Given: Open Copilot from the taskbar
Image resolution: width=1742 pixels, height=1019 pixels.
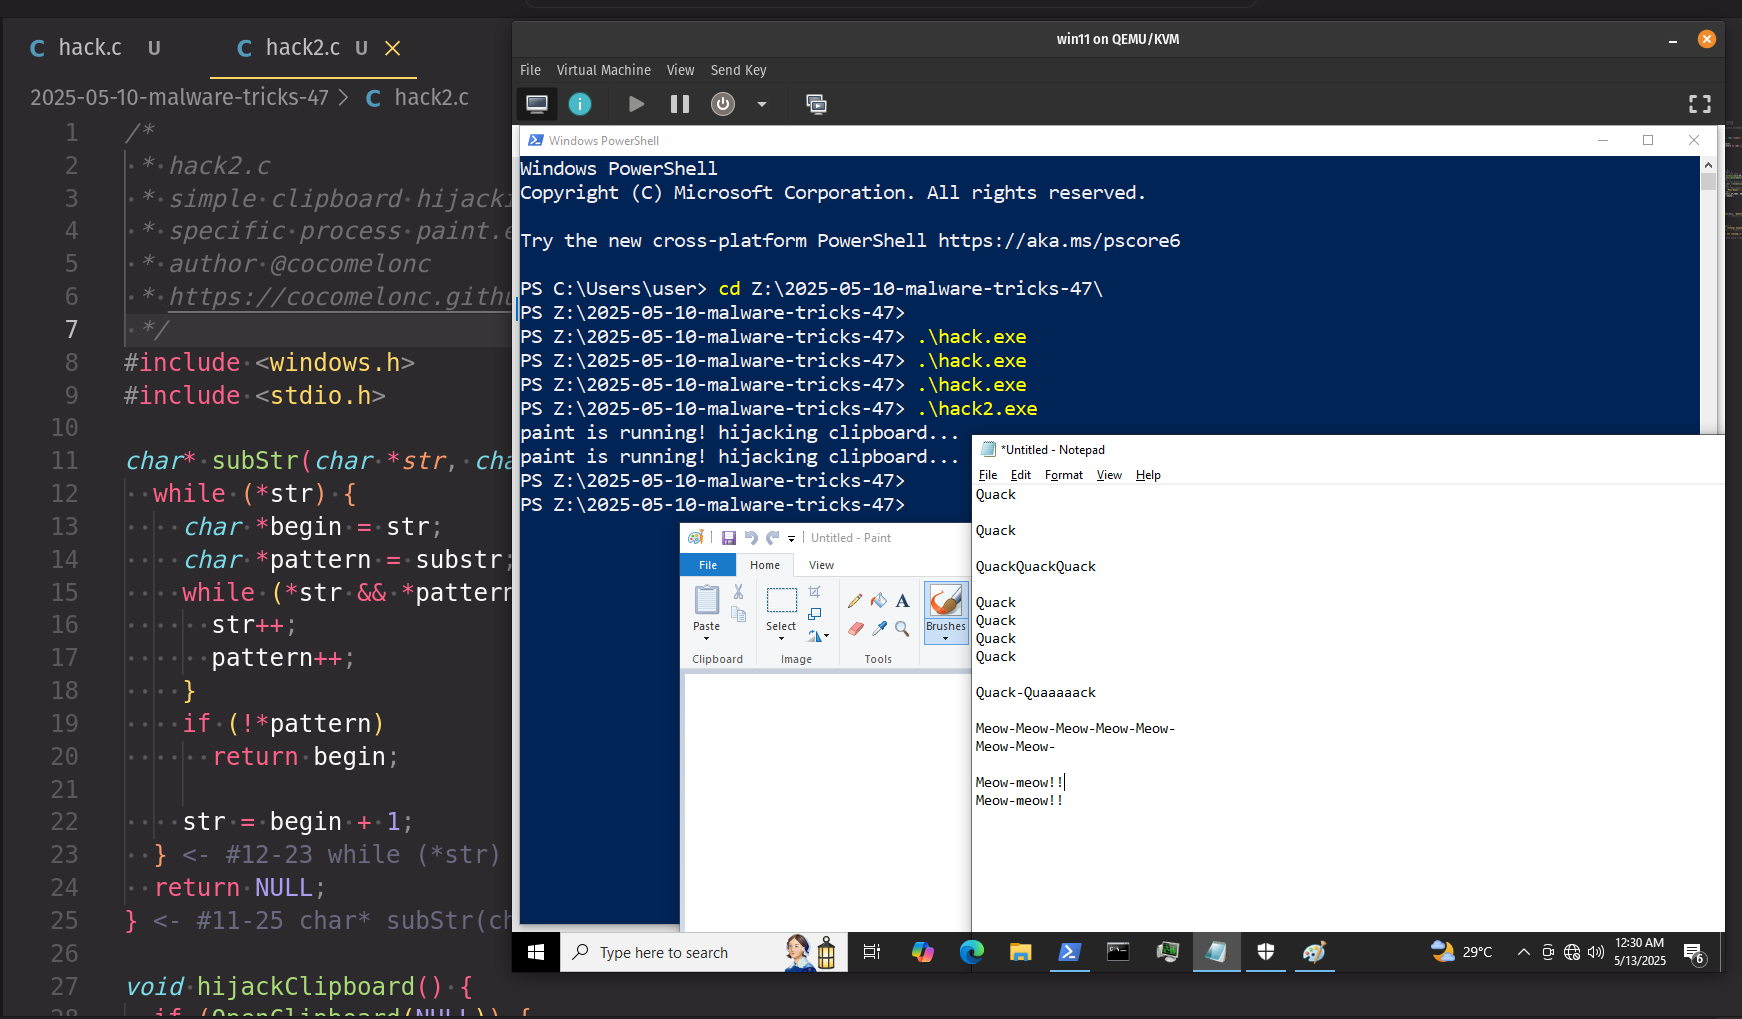Looking at the screenshot, I should point(922,952).
